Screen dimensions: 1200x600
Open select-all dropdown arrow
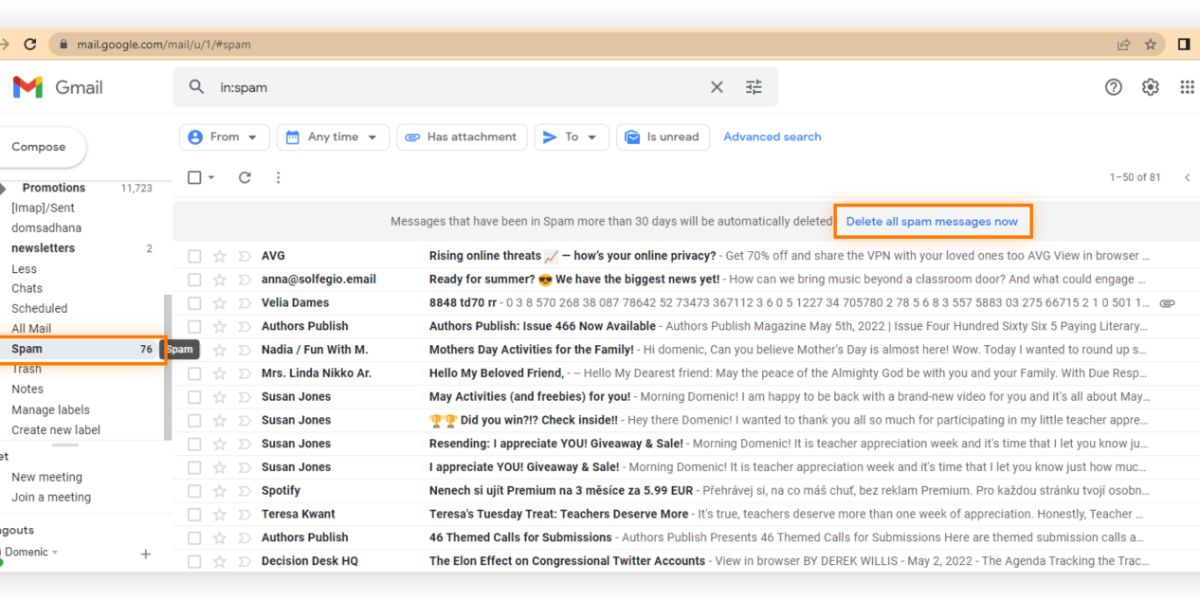[x=211, y=178]
